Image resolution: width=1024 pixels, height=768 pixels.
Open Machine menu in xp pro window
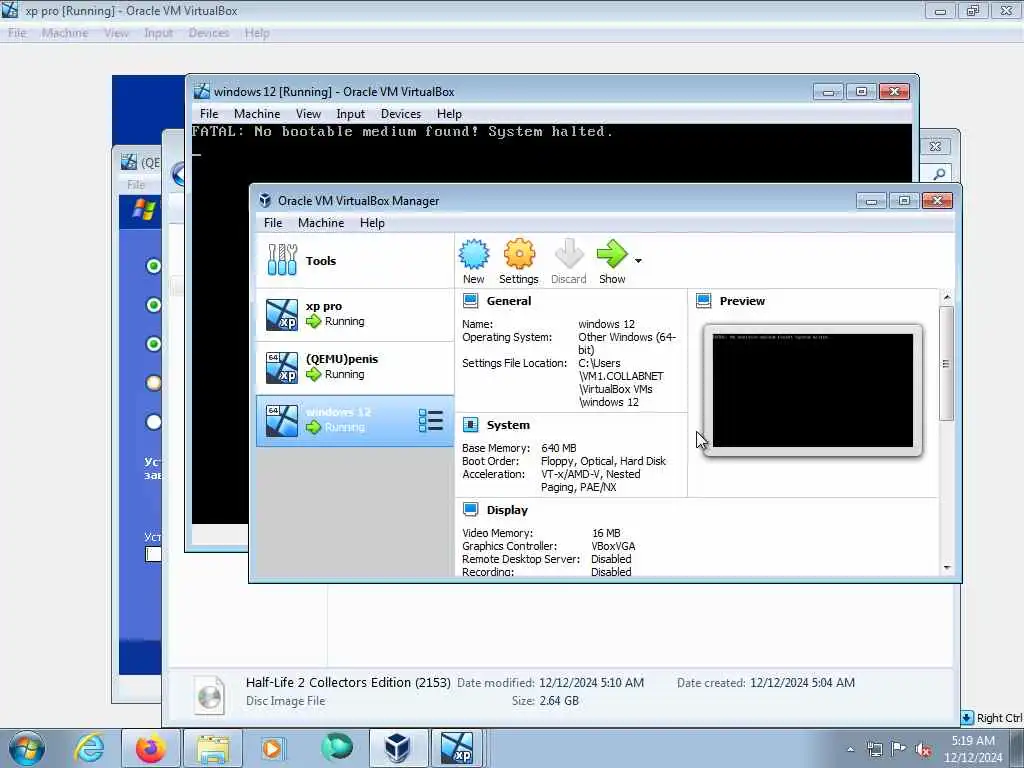[65, 33]
